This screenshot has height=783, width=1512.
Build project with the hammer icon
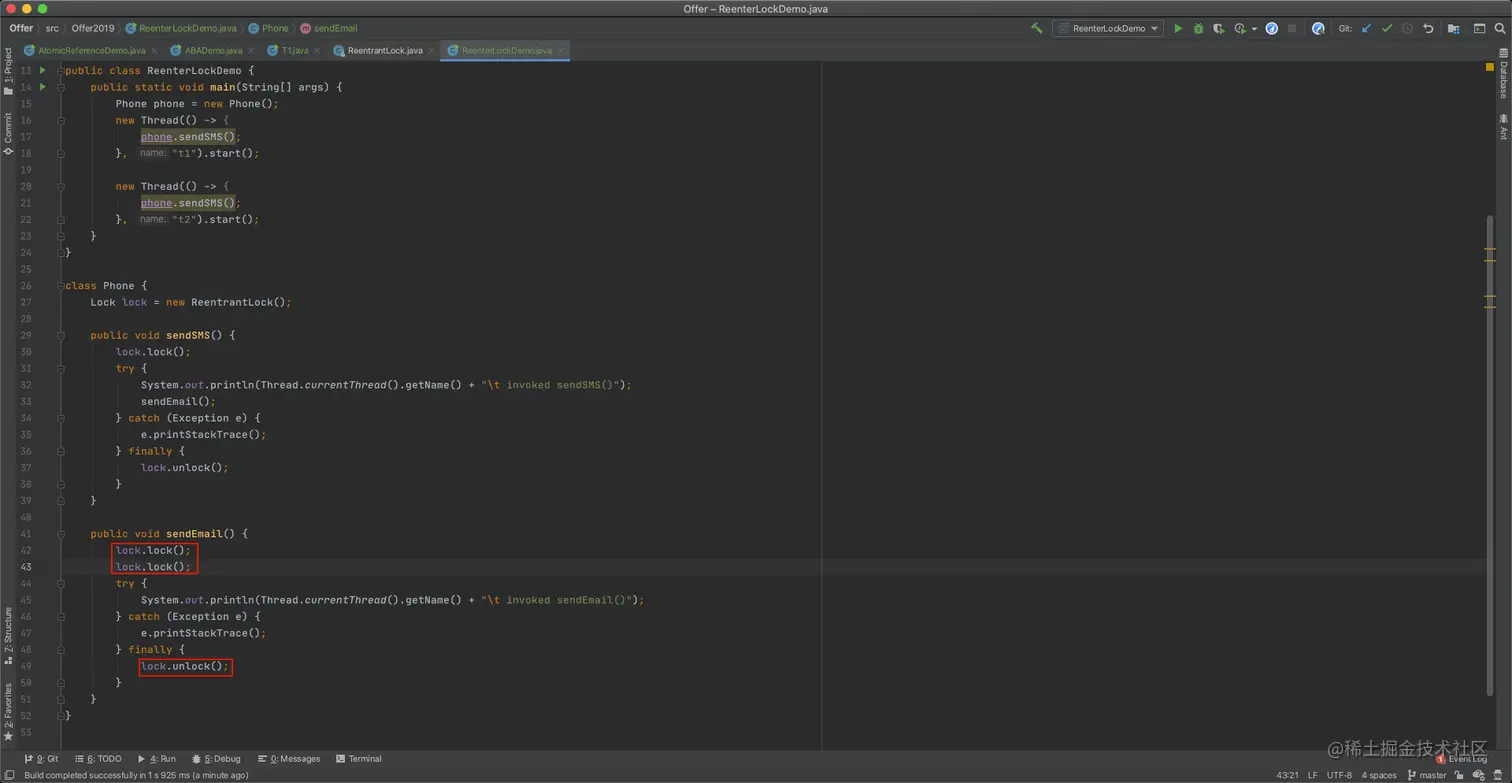pyautogui.click(x=1036, y=29)
